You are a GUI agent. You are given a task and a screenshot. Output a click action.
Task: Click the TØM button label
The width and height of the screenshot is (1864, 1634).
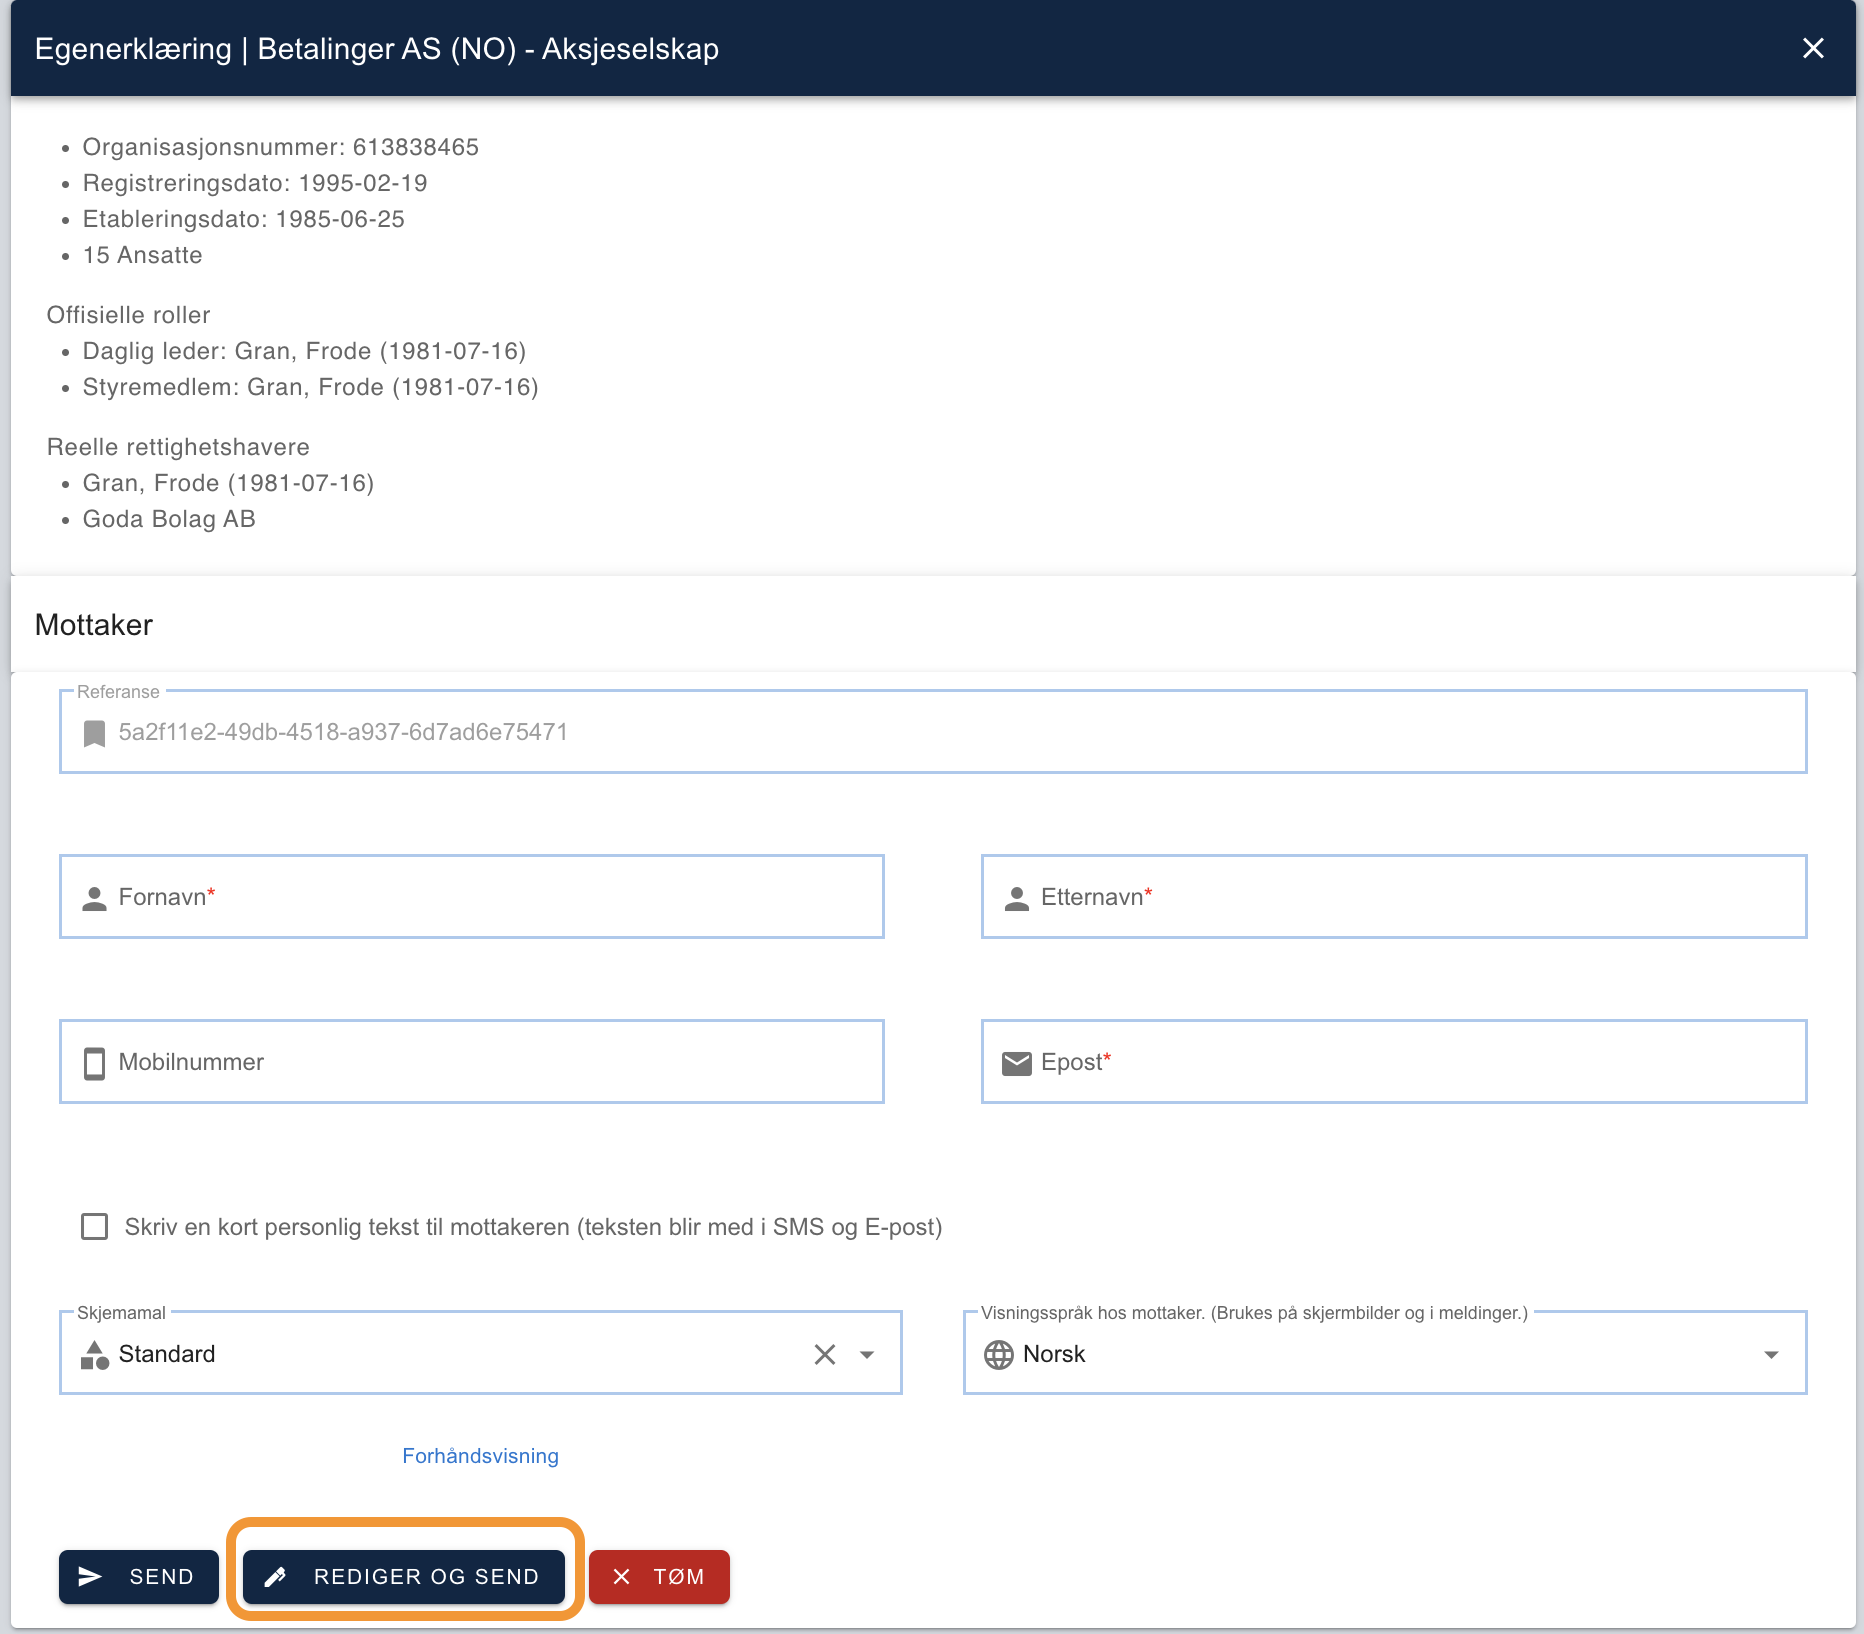coord(679,1577)
